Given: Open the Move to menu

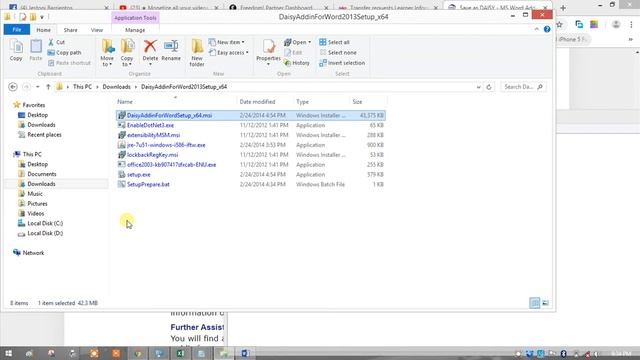Looking at the screenshot, I should [x=107, y=53].
